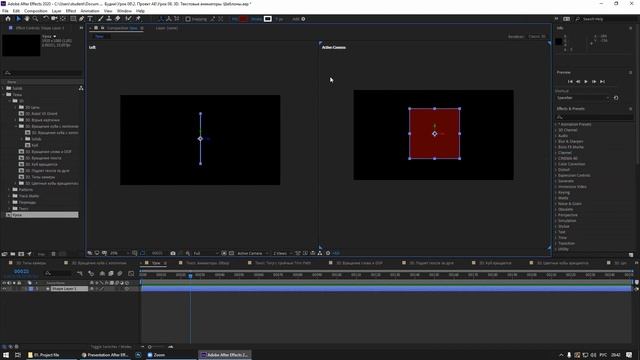The image size is (640, 360).
Task: Click the Flowchart icon in Project panel
Action: (81, 88)
